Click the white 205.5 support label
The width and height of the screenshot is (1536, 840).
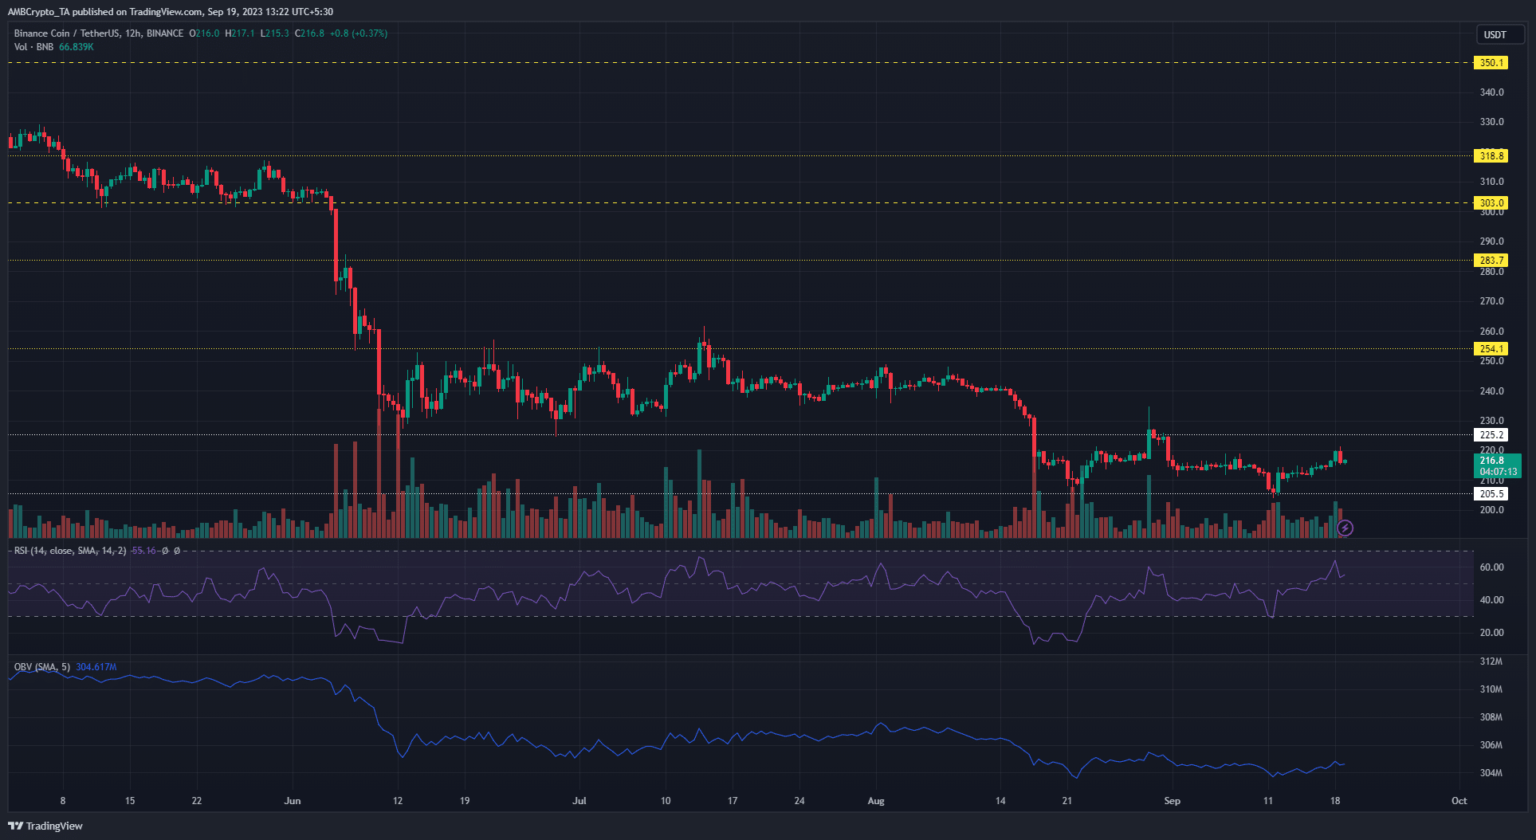click(1491, 494)
